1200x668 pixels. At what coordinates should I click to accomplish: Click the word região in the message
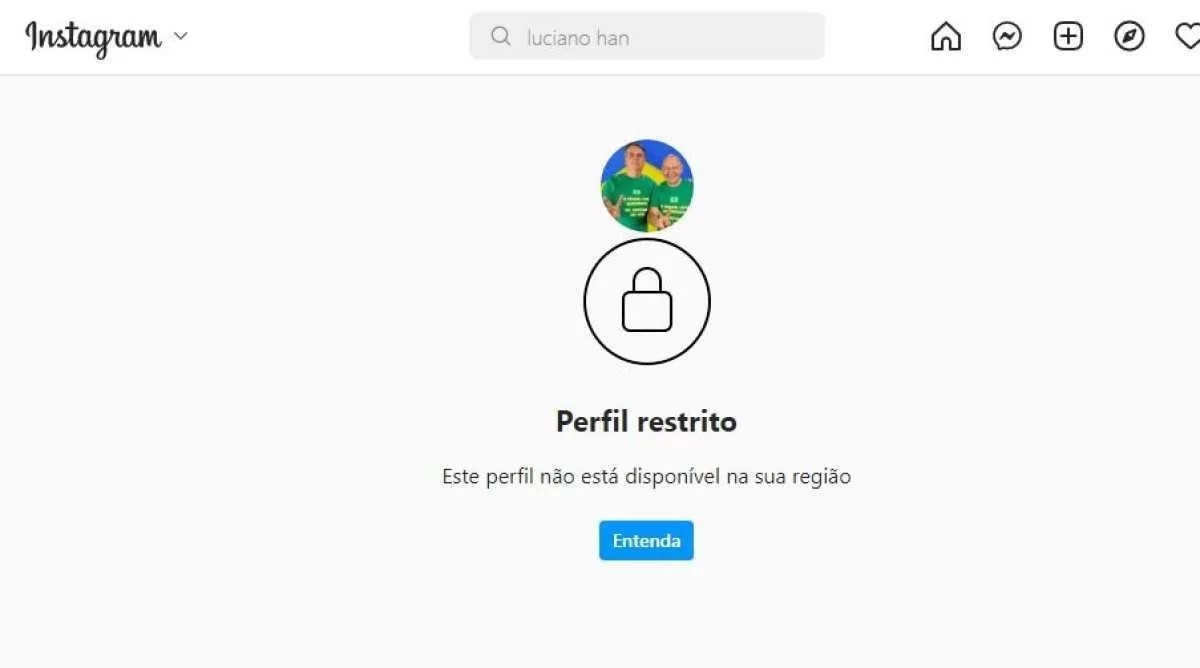pos(818,478)
